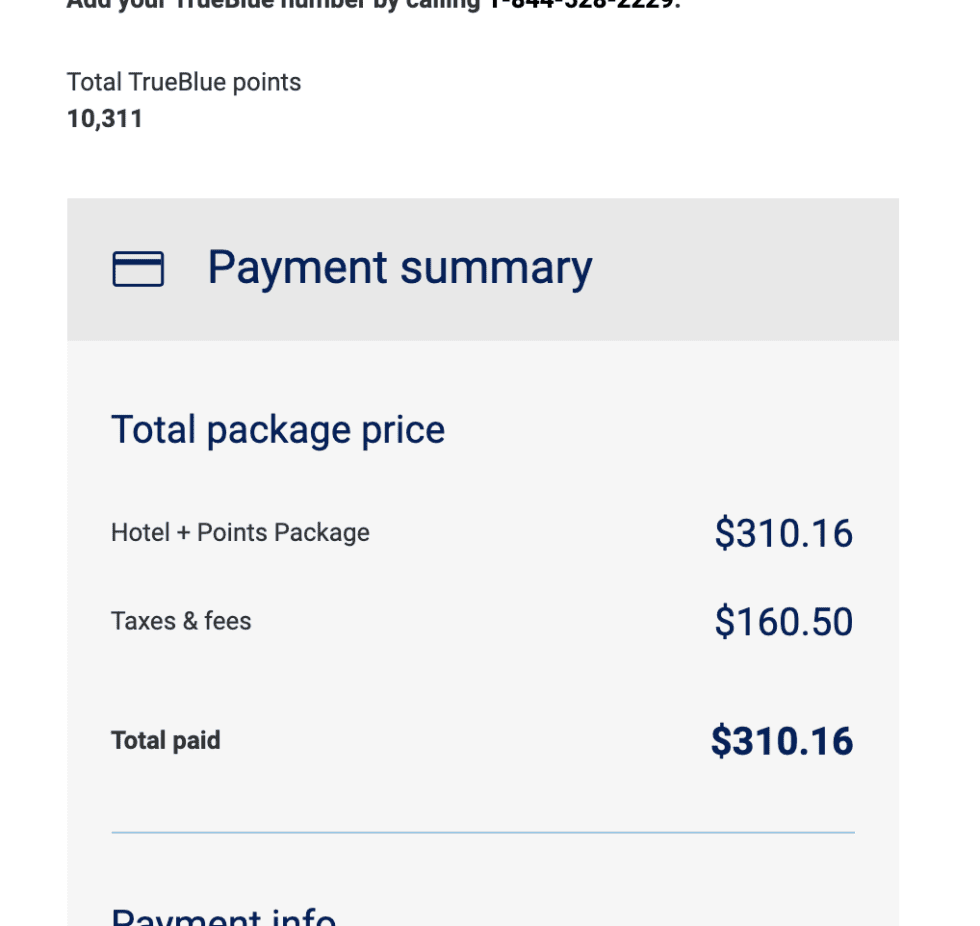This screenshot has width=980, height=926.
Task: Click the bold Total paid label
Action: 166,741
